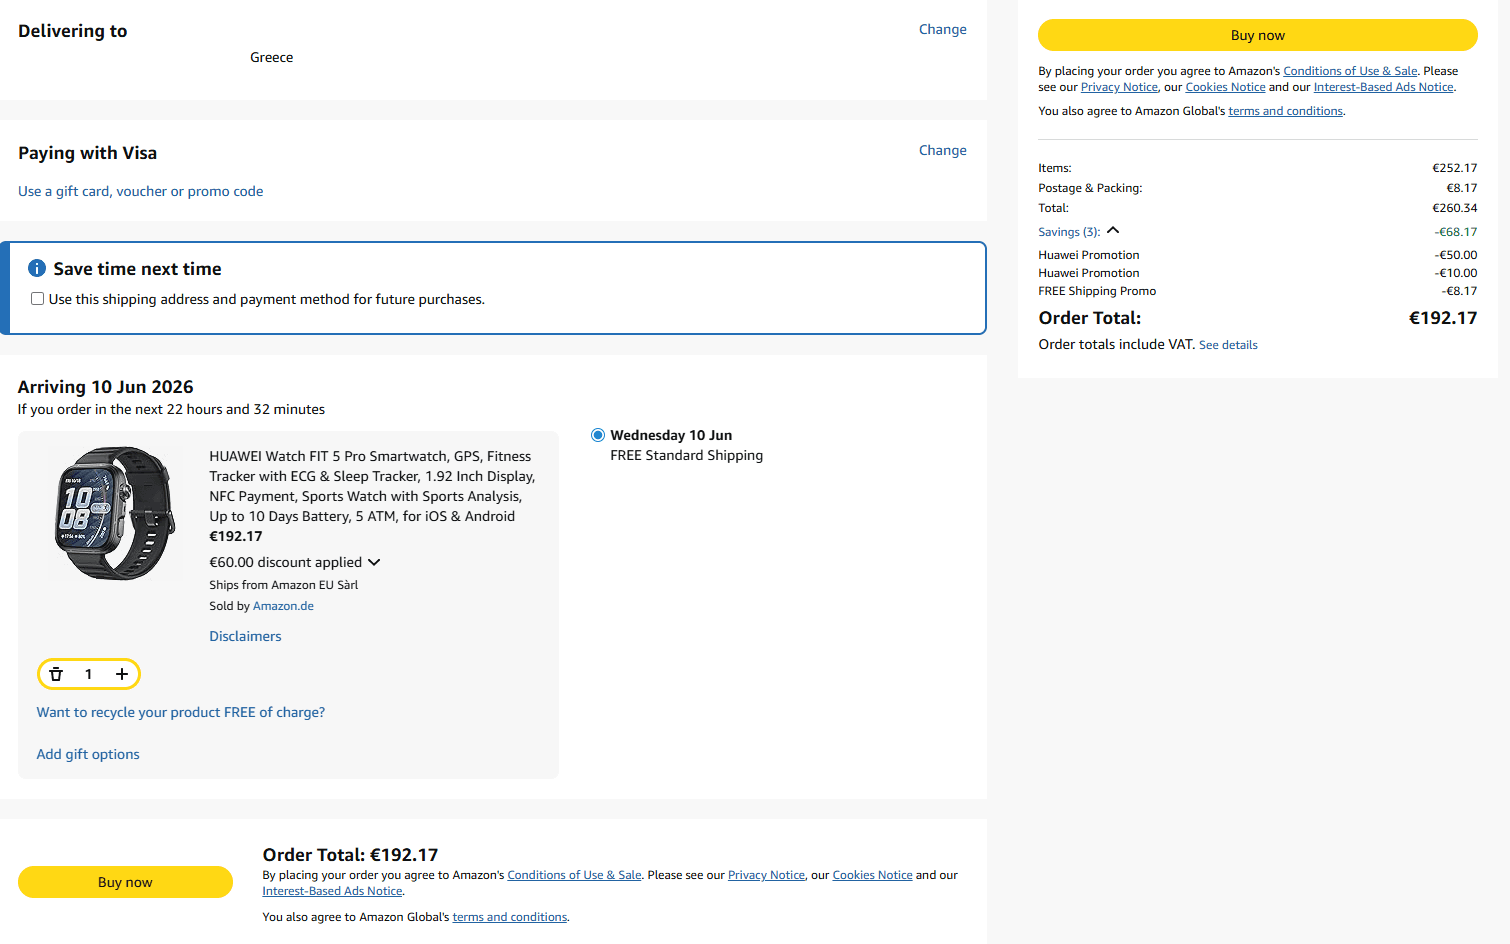Image resolution: width=1510 pixels, height=944 pixels.
Task: Change the delivery address
Action: click(x=942, y=29)
